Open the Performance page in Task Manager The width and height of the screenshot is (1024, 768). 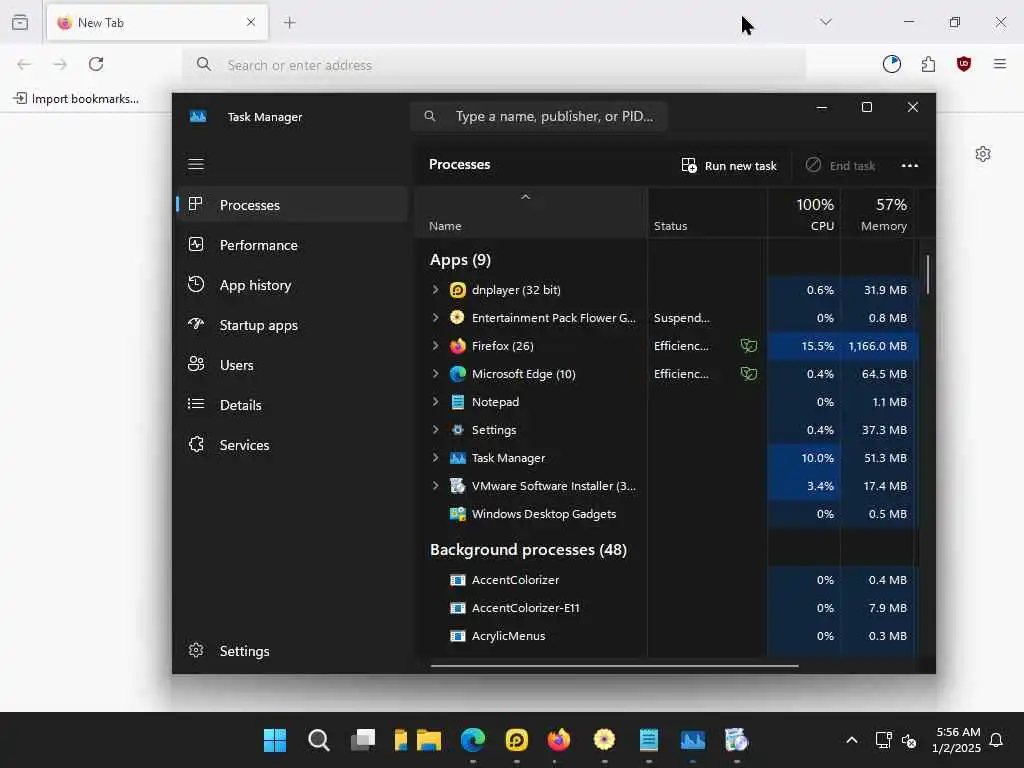tap(293, 245)
